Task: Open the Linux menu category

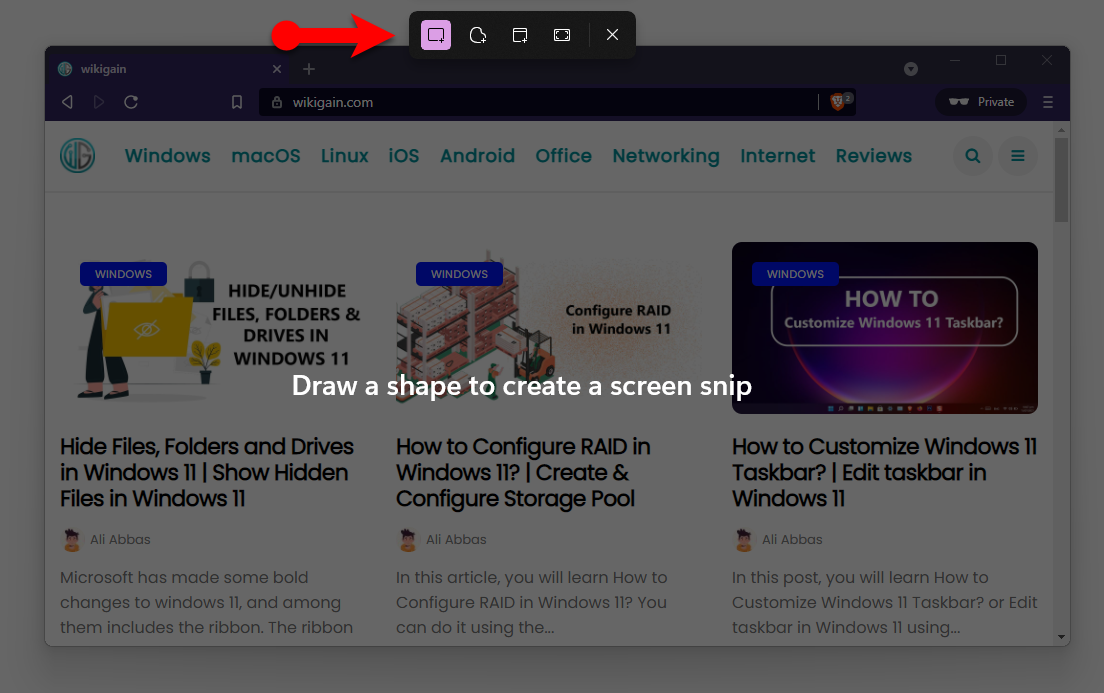Action: [x=345, y=156]
